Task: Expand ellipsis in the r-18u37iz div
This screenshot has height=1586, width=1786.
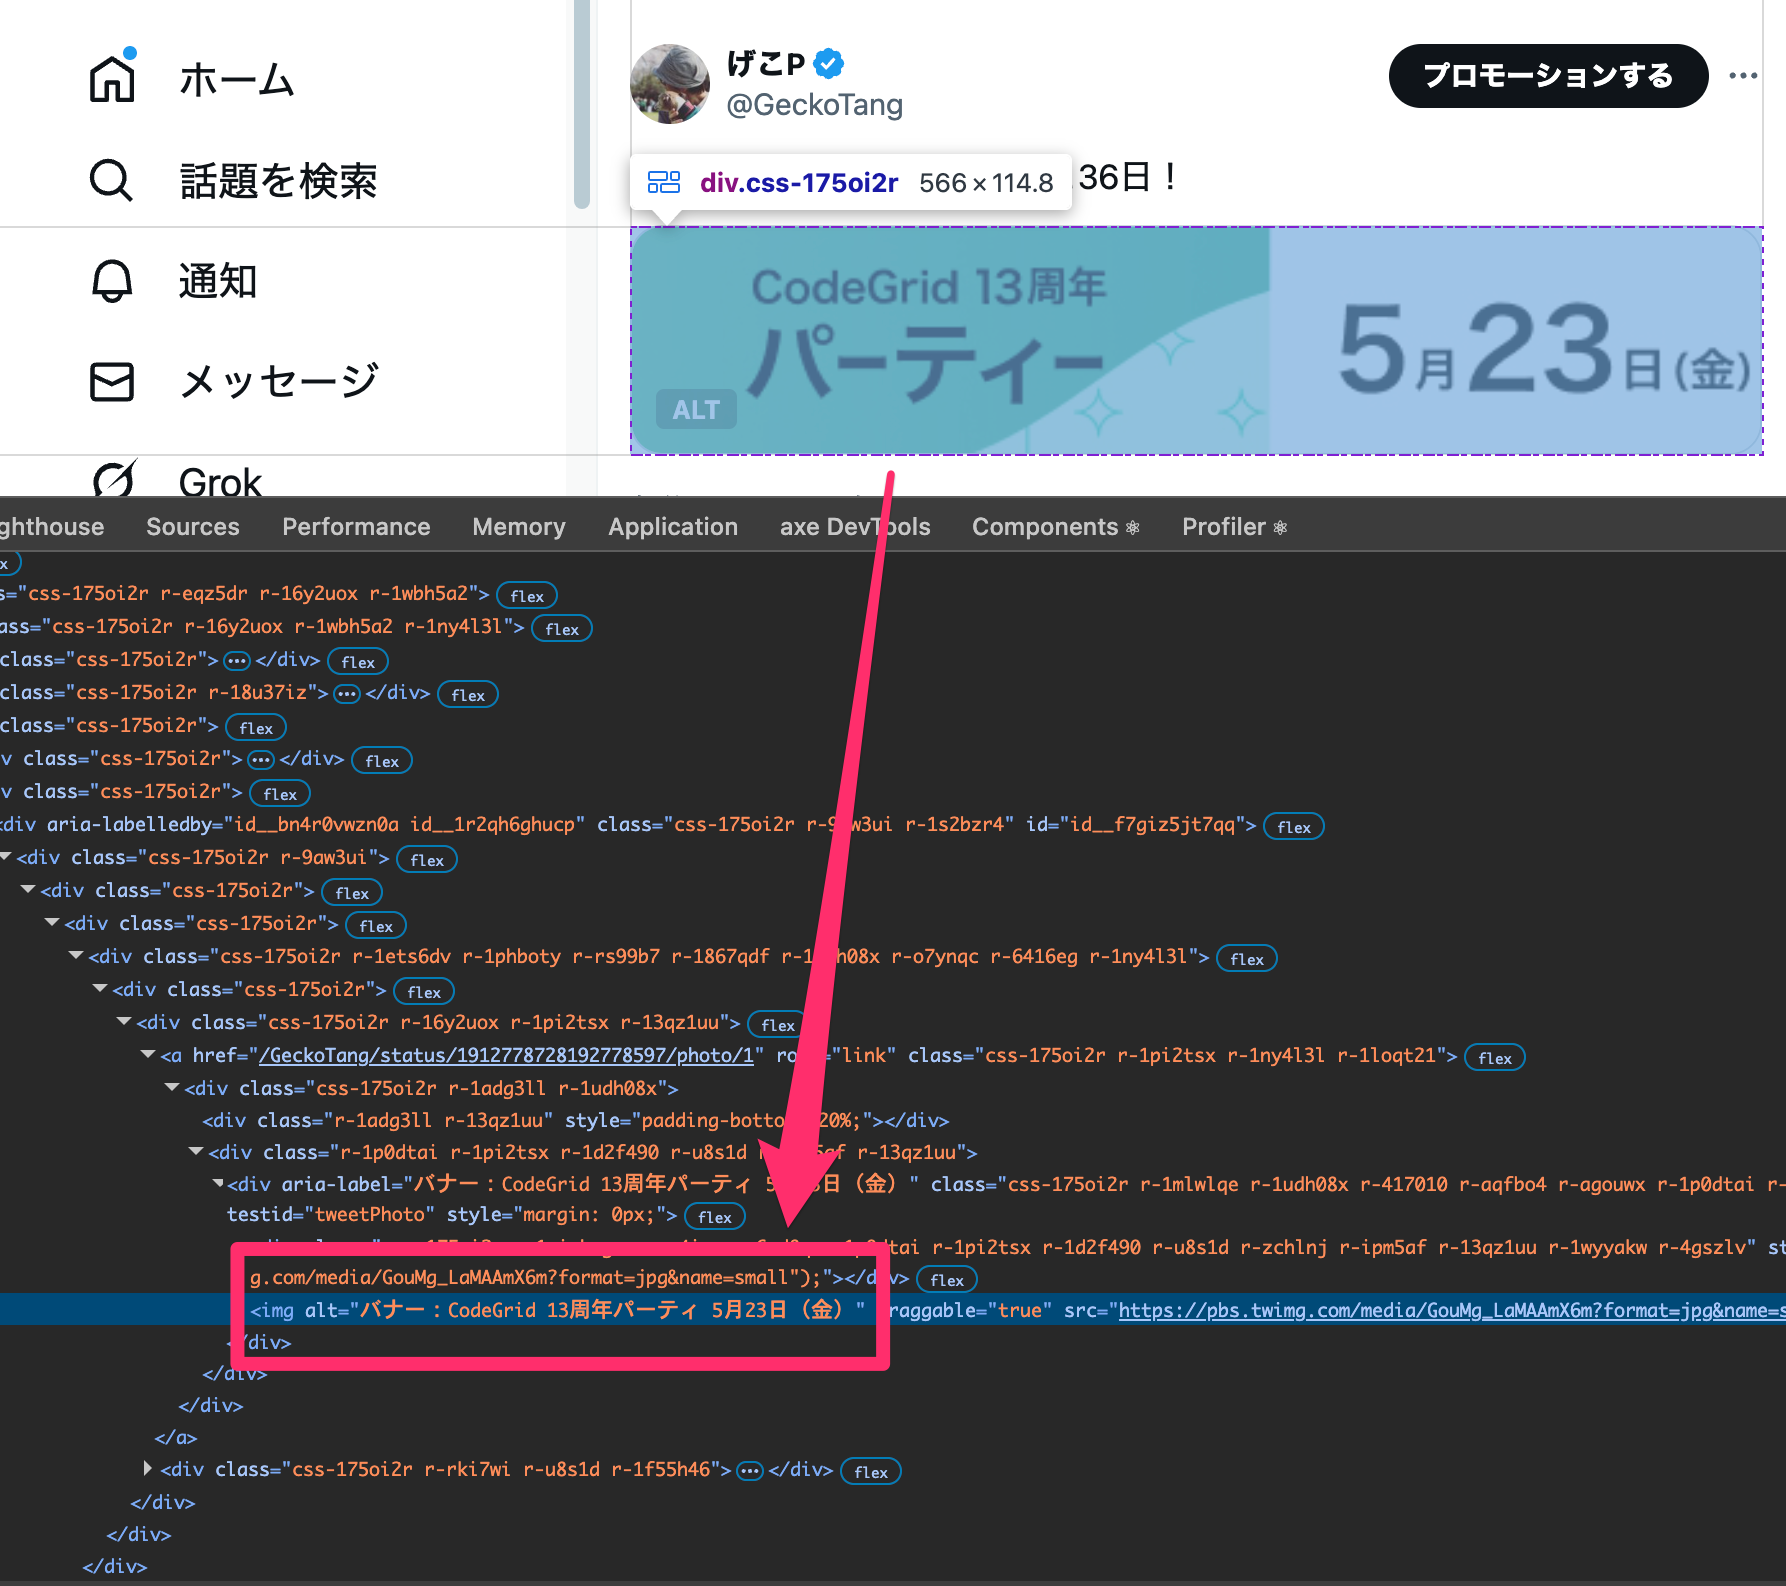Action: [347, 693]
